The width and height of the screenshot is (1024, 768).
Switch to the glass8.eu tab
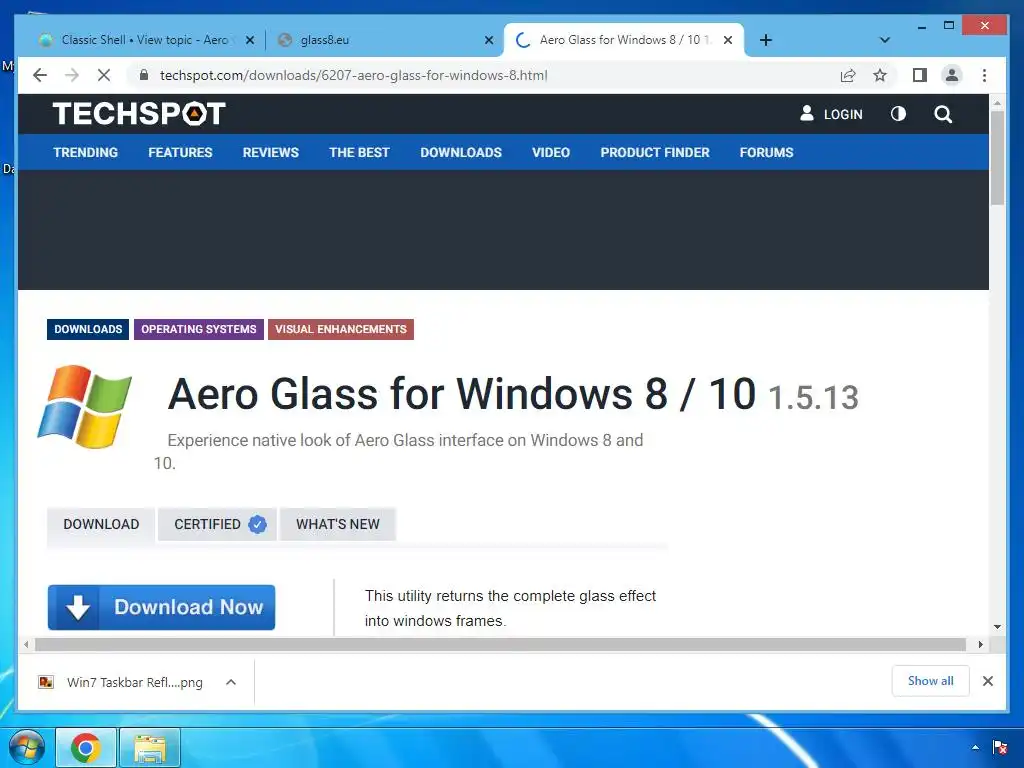(x=384, y=40)
